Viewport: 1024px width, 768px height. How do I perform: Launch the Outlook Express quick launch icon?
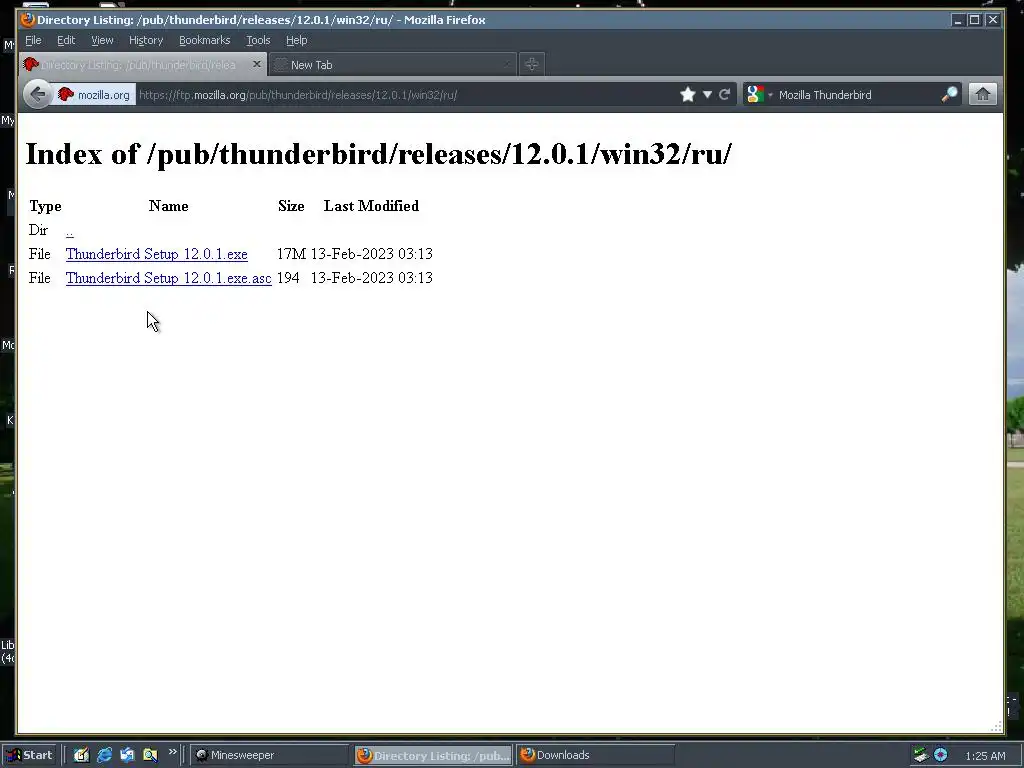tap(127, 755)
